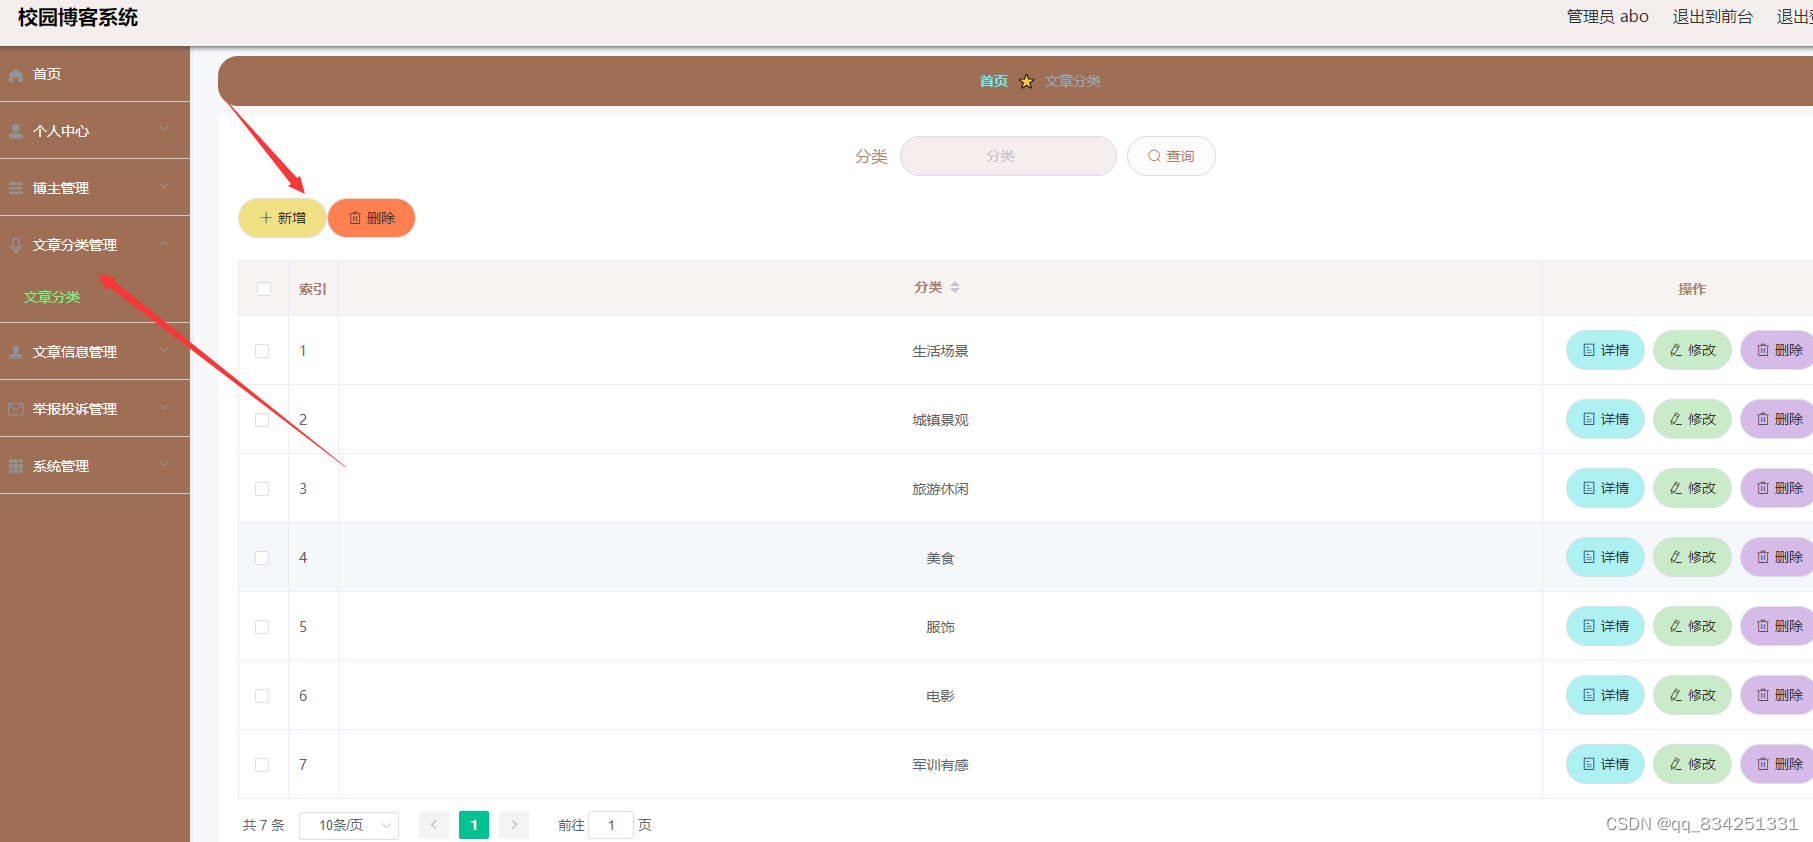The width and height of the screenshot is (1813, 842).
Task: Expand the 举报投诉管理 menu chevron
Action: point(164,407)
